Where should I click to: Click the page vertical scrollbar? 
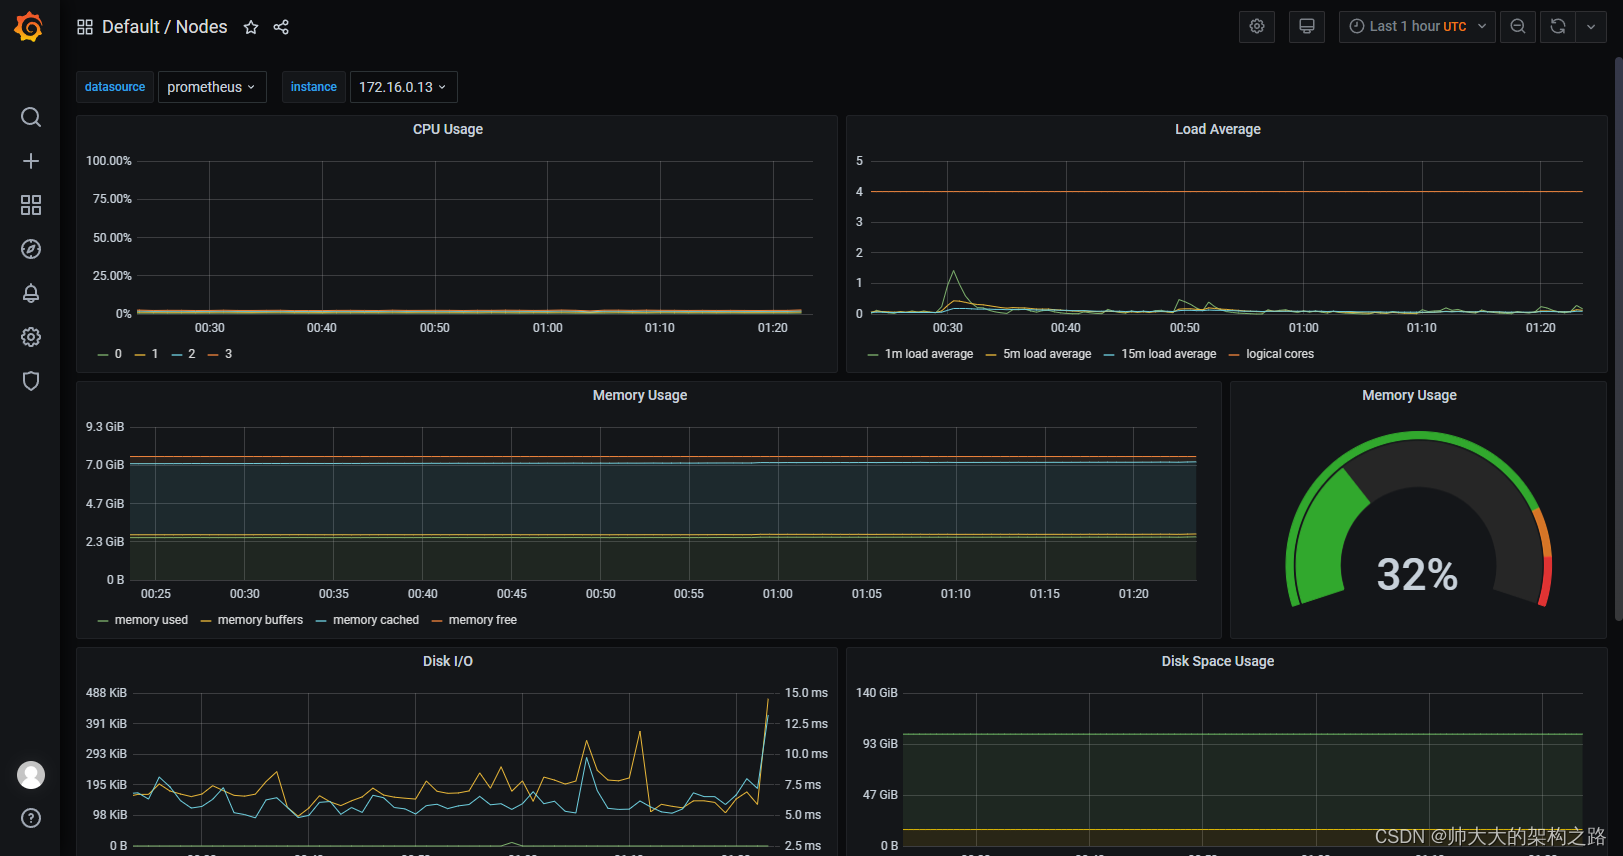(x=1618, y=340)
